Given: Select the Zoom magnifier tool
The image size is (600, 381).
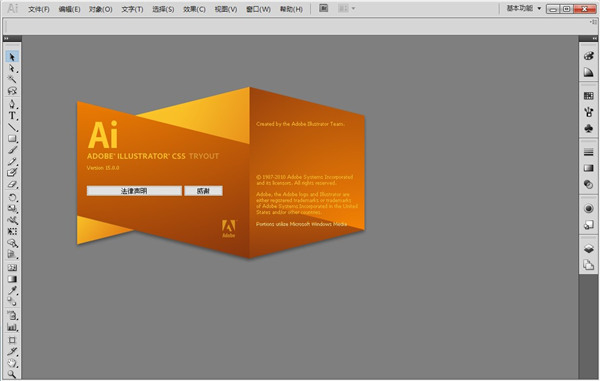Looking at the screenshot, I should click(x=12, y=374).
